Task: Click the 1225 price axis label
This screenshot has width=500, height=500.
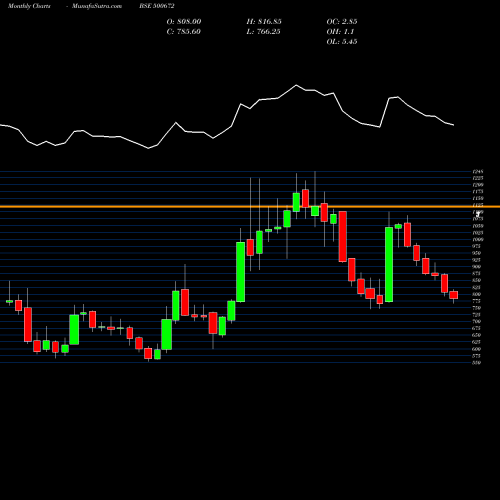Action: tap(478, 178)
